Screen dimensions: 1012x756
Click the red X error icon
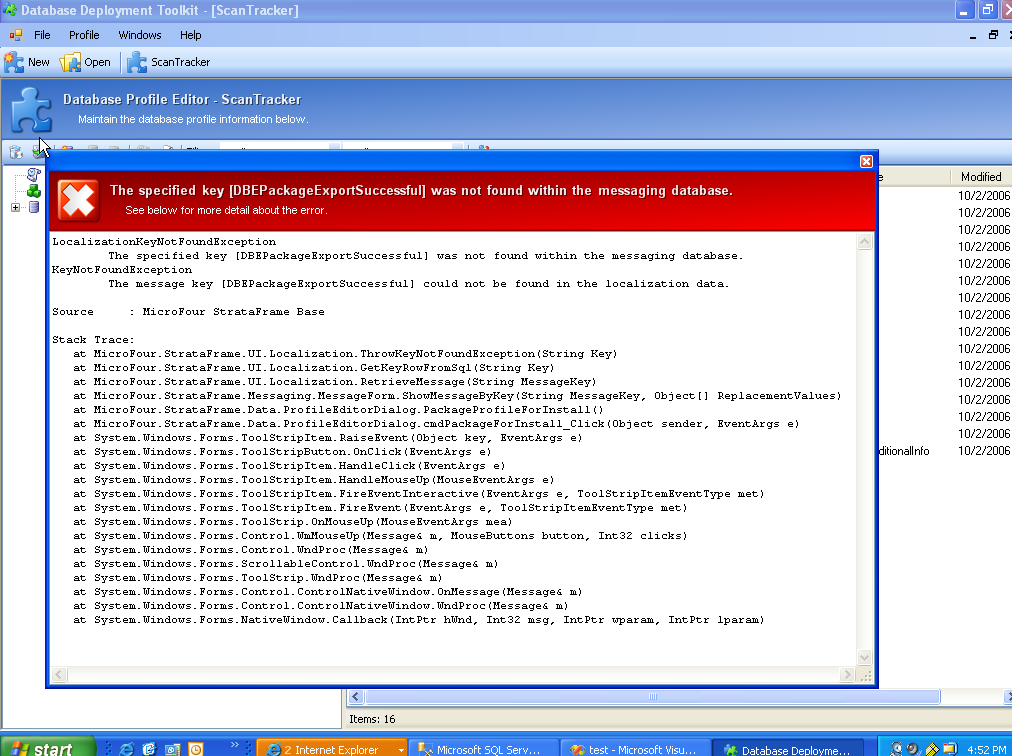78,199
